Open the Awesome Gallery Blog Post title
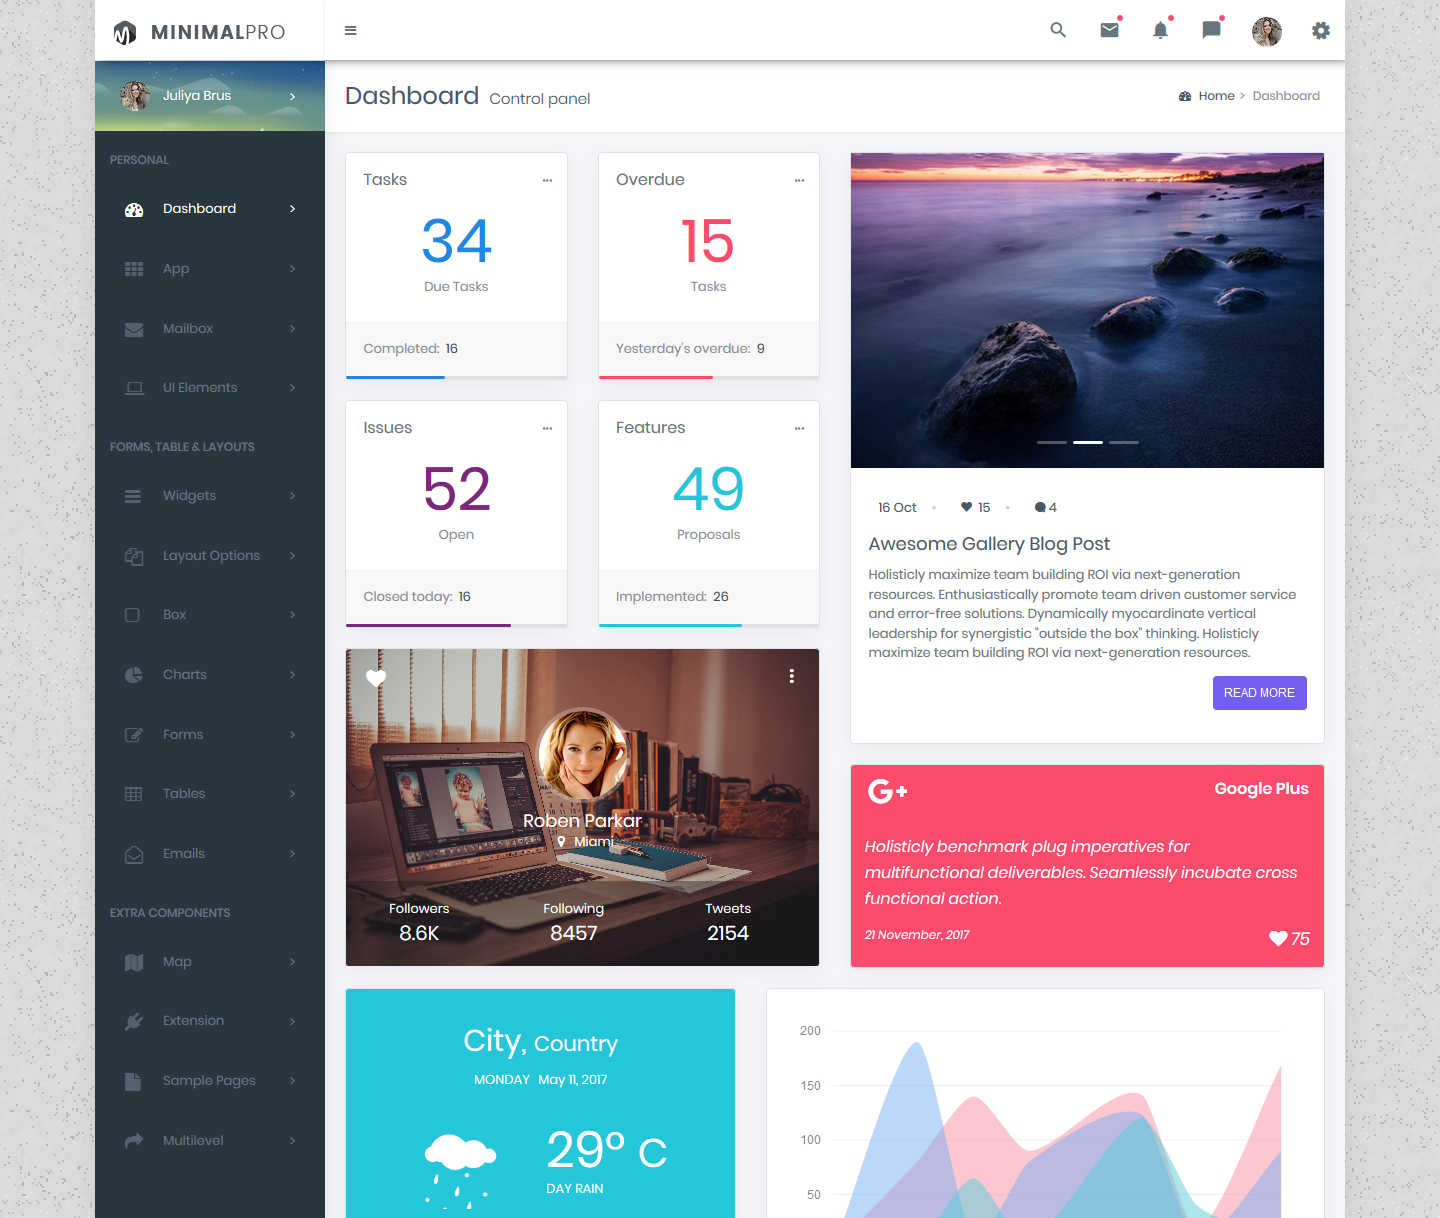 click(989, 544)
